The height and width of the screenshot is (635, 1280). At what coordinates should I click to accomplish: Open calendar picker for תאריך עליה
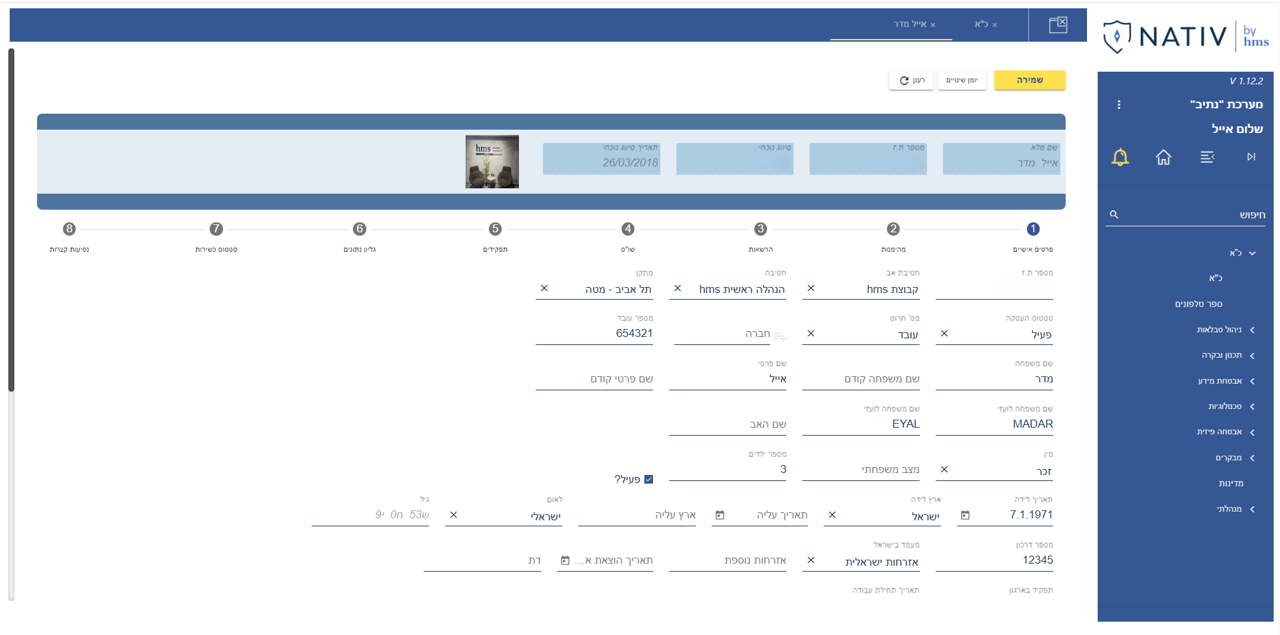coord(720,516)
